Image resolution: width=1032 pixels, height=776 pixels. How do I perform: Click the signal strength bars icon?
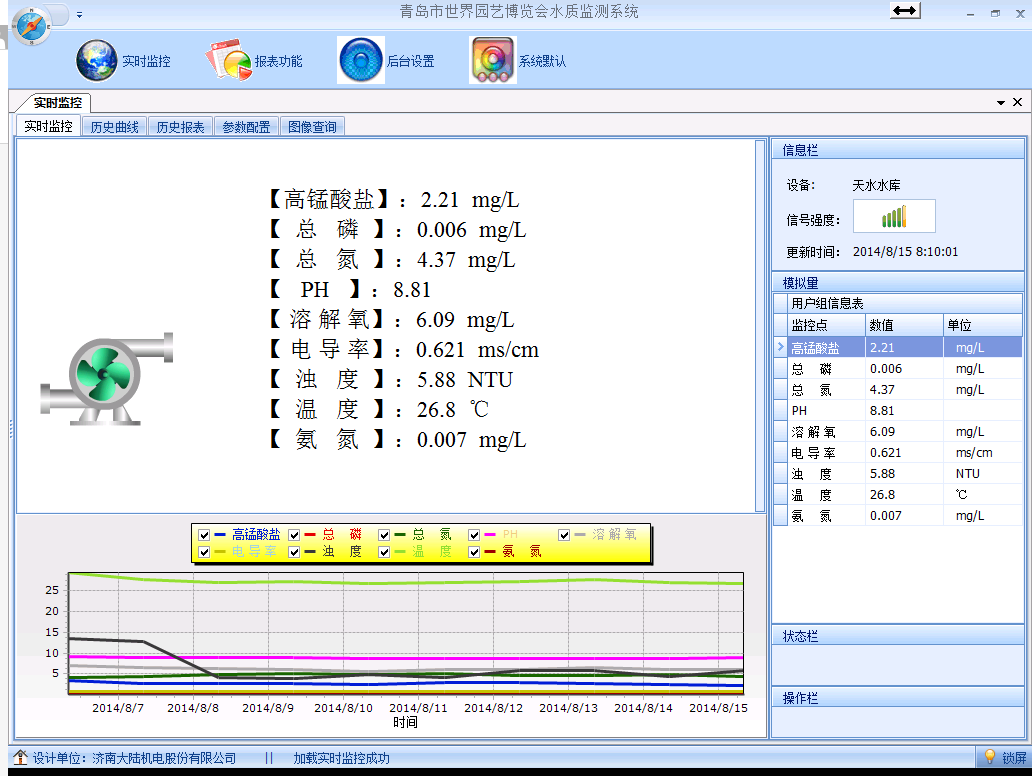coord(893,217)
